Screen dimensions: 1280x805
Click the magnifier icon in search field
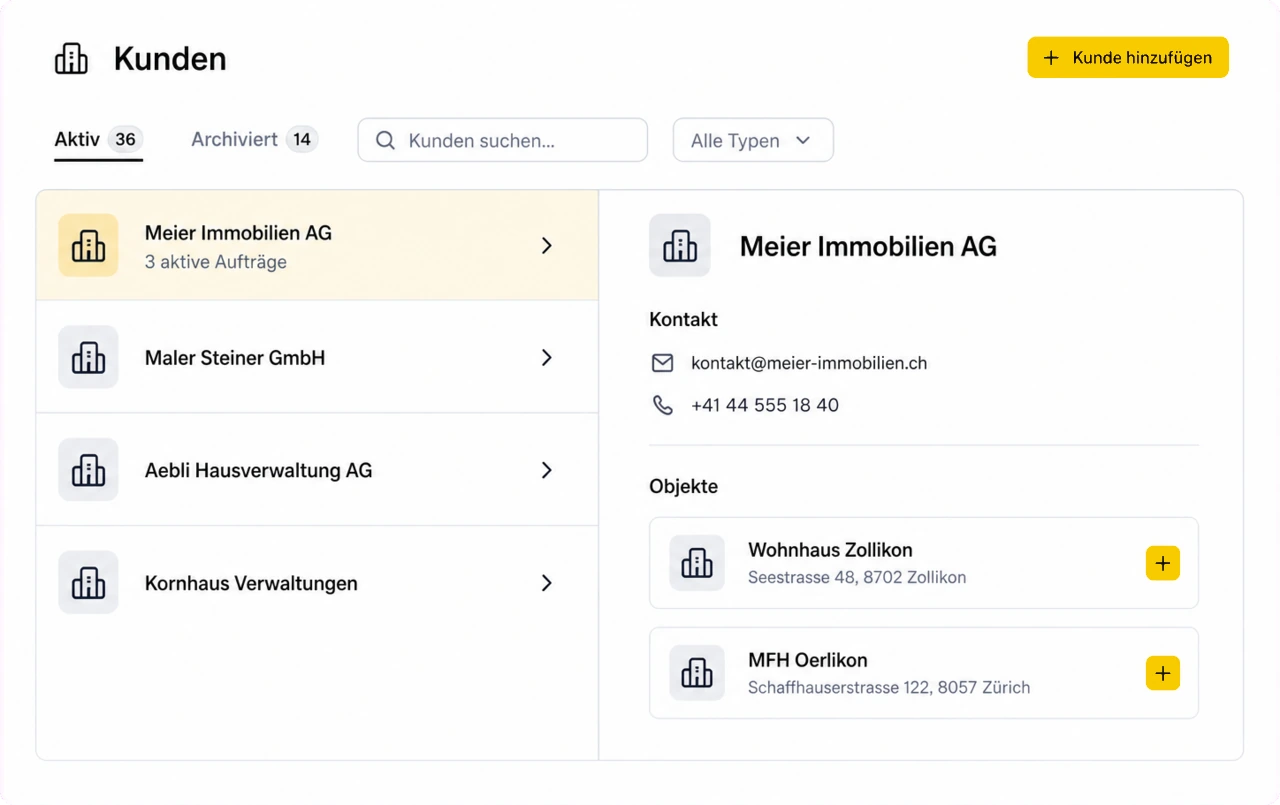point(385,140)
